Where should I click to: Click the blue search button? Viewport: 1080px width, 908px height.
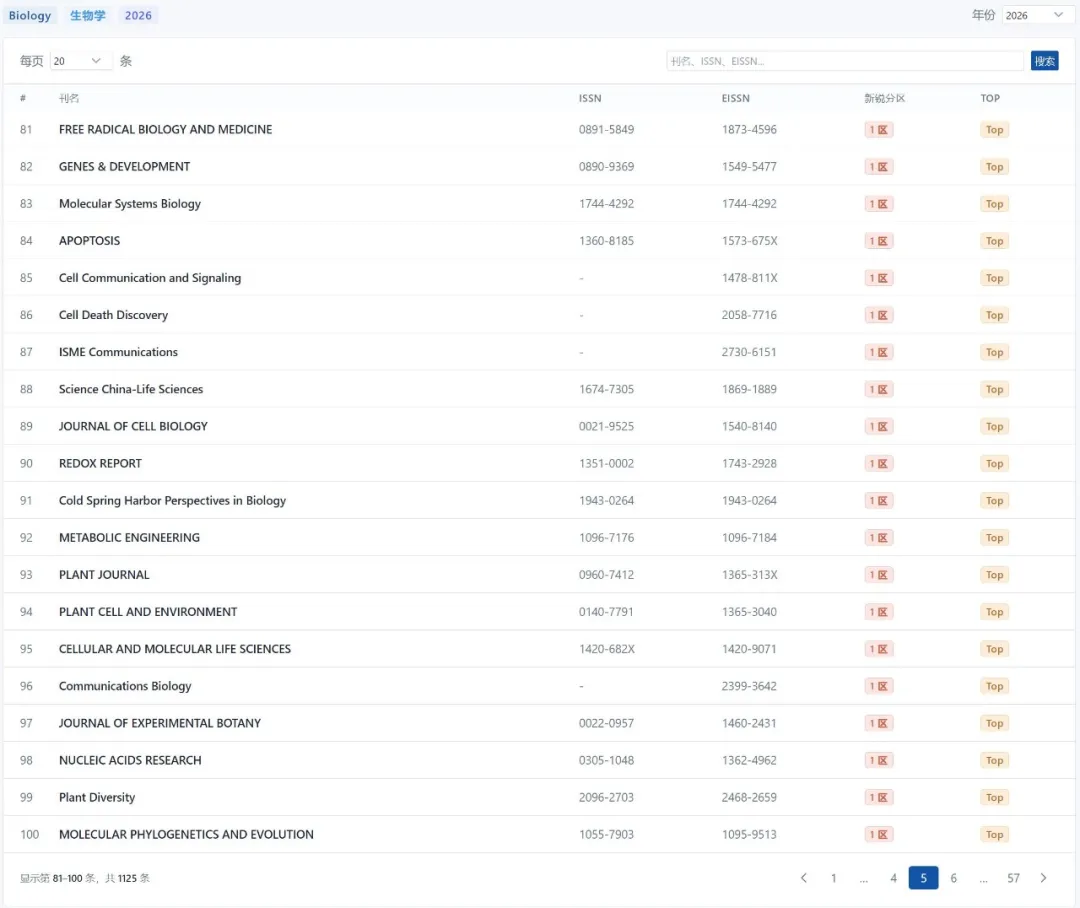pyautogui.click(x=1044, y=61)
